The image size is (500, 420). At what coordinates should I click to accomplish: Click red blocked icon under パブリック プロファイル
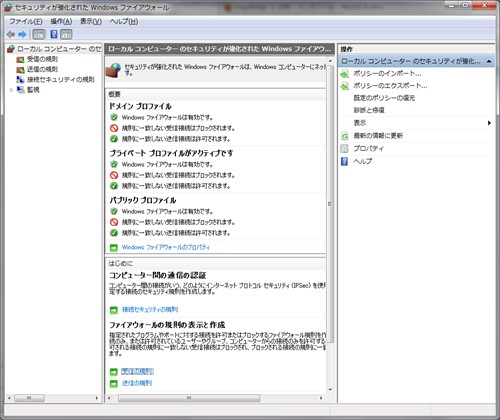click(114, 222)
